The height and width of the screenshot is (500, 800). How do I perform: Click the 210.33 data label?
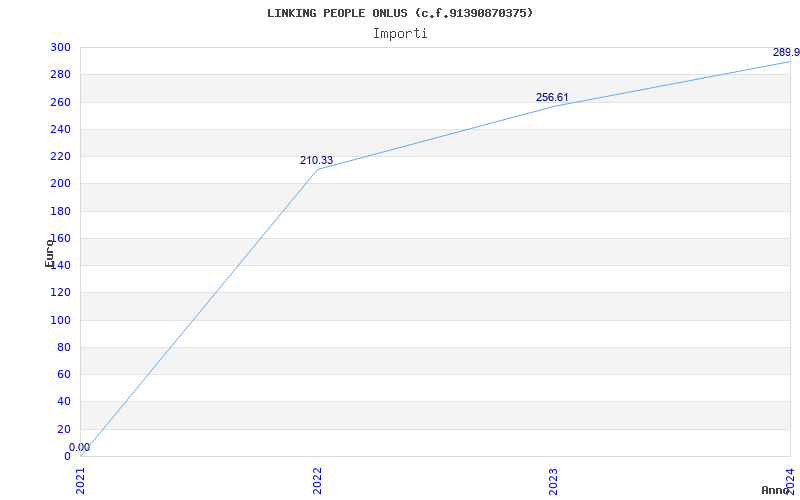point(316,160)
